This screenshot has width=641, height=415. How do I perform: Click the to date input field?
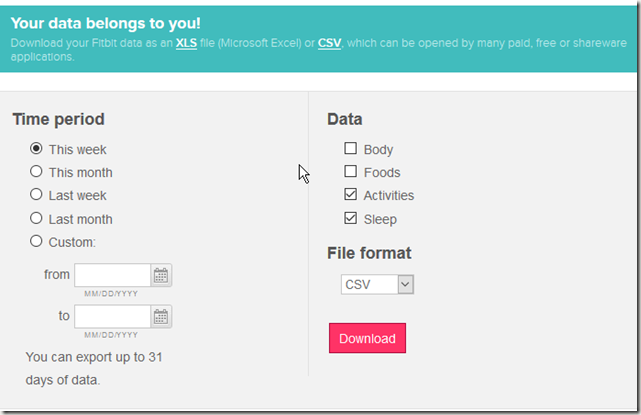(x=112, y=316)
